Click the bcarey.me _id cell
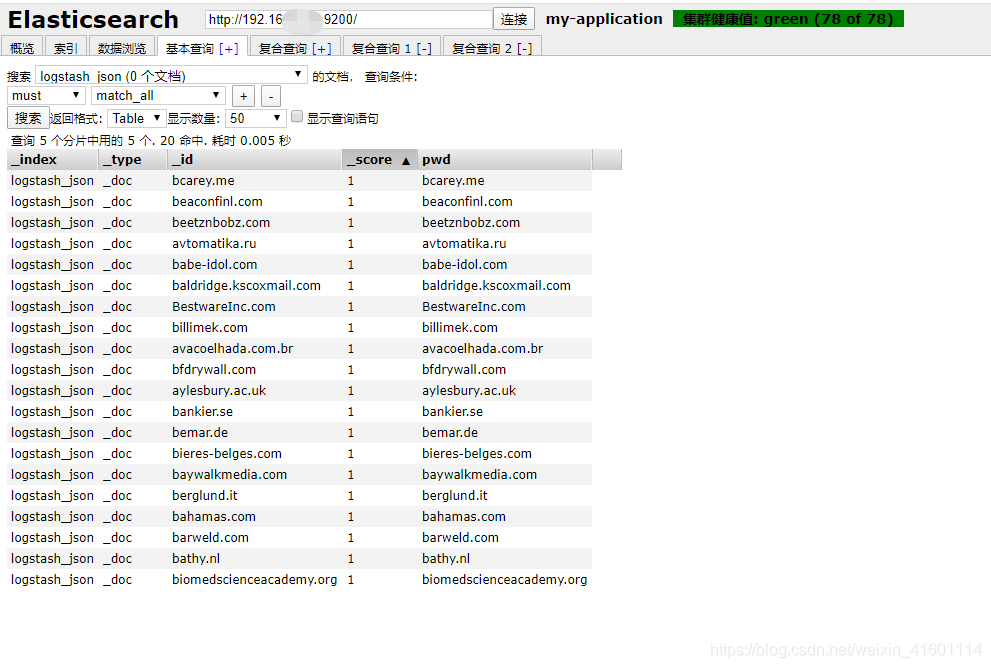The height and width of the screenshot is (668, 991). coord(255,181)
